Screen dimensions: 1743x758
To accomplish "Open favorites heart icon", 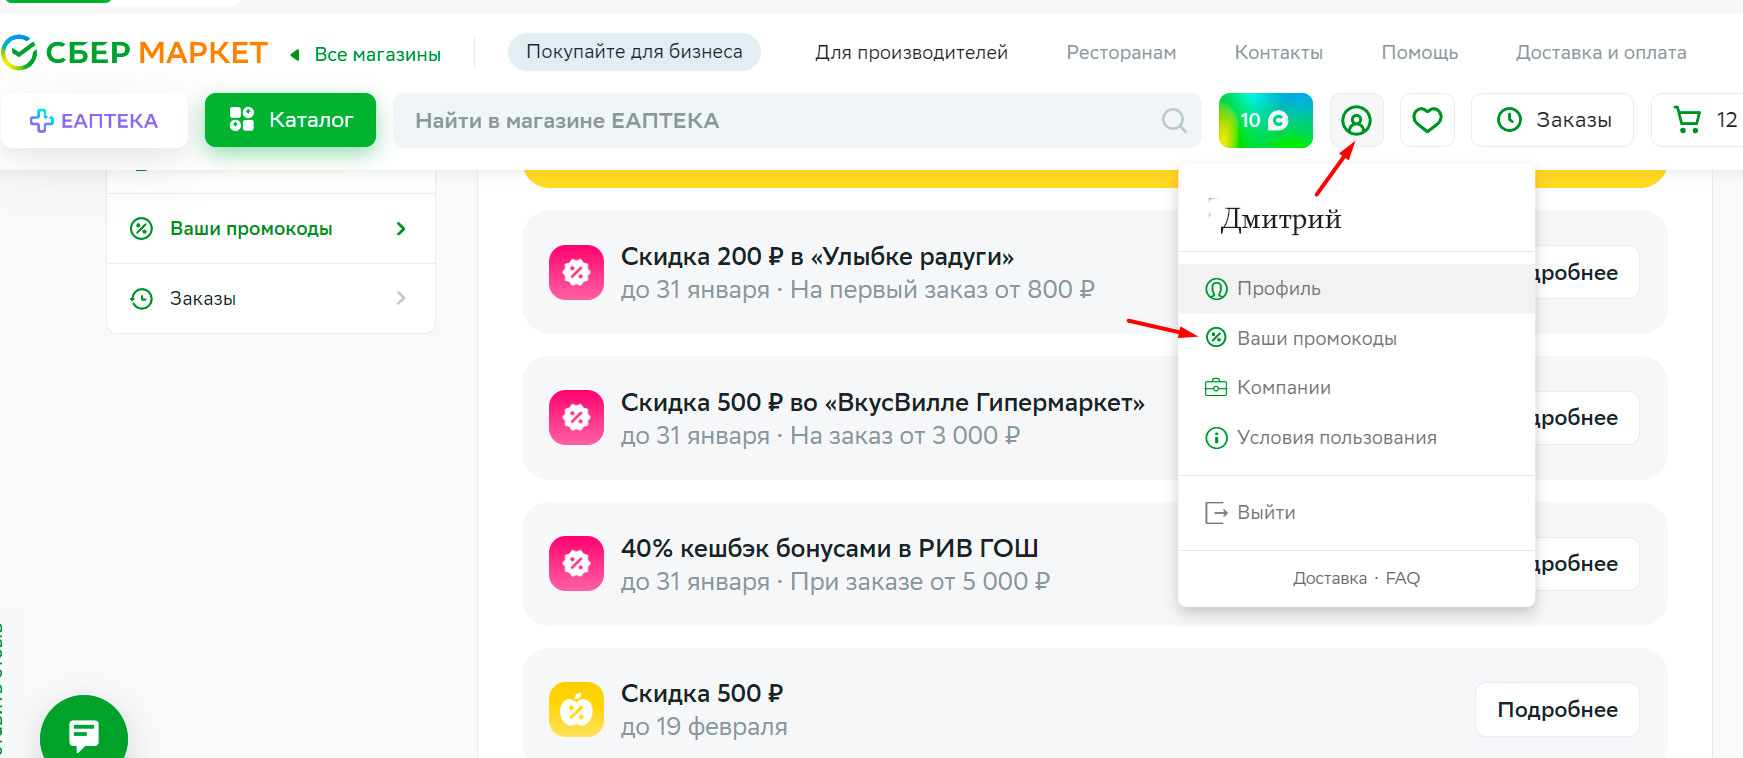I will tap(1427, 120).
